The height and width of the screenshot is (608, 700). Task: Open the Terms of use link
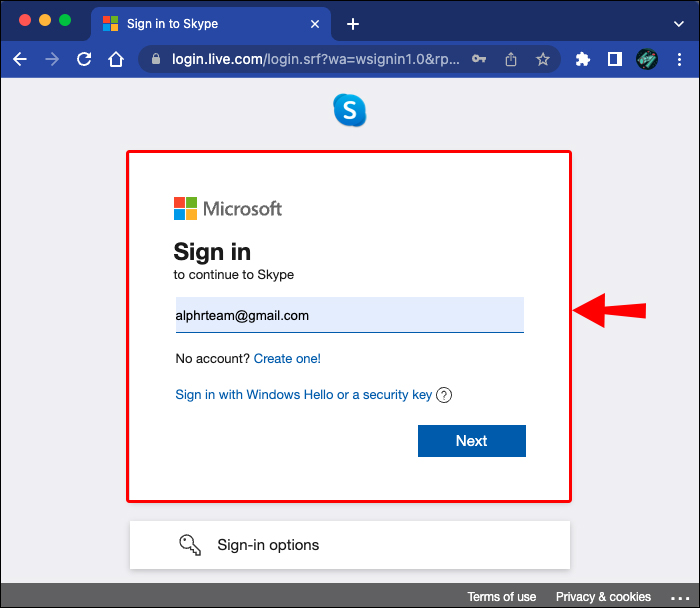pyautogui.click(x=502, y=597)
